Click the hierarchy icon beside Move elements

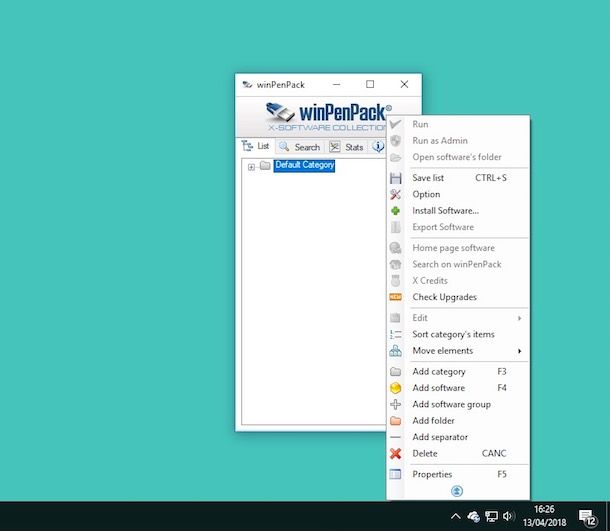(395, 351)
